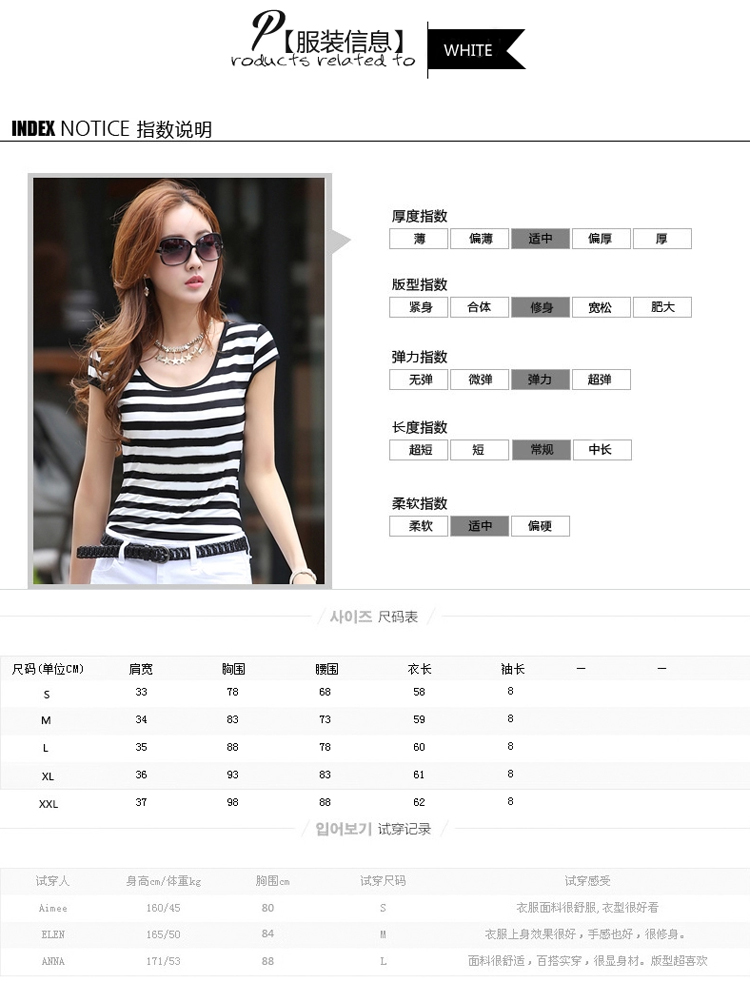
Task: Select the 超弹 option box
Action: pyautogui.click(x=600, y=380)
